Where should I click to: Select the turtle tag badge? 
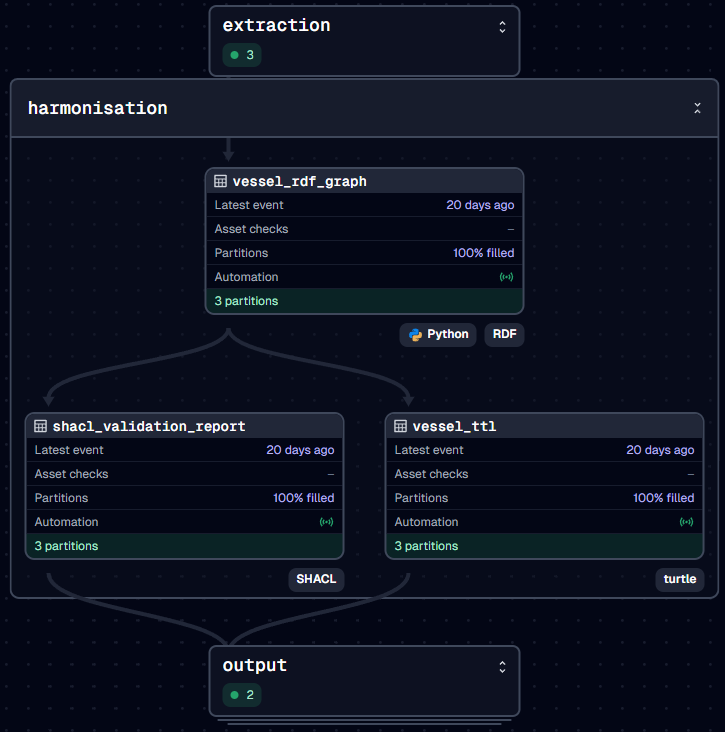[x=680, y=579]
